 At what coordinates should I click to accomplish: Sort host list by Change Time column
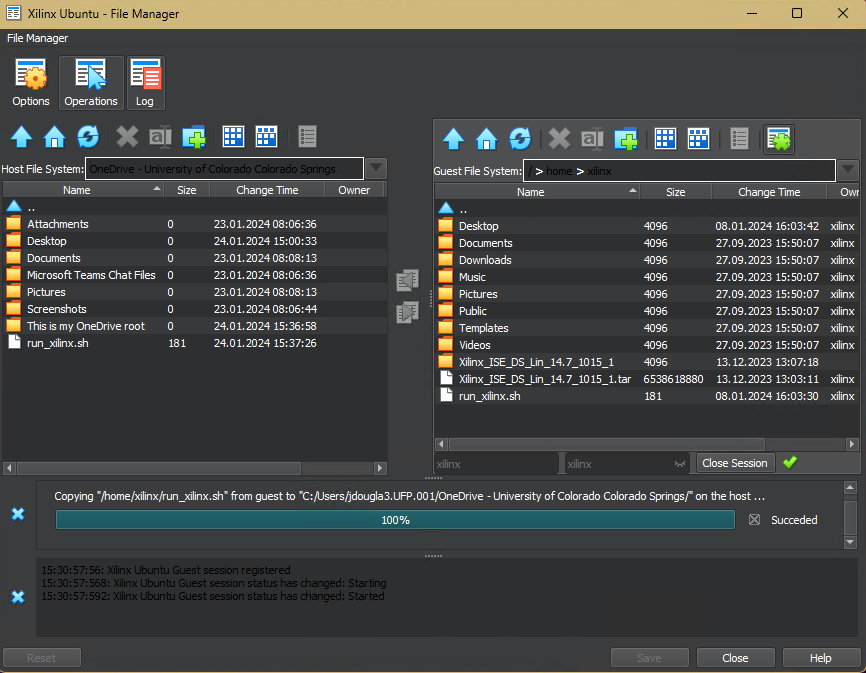(267, 190)
